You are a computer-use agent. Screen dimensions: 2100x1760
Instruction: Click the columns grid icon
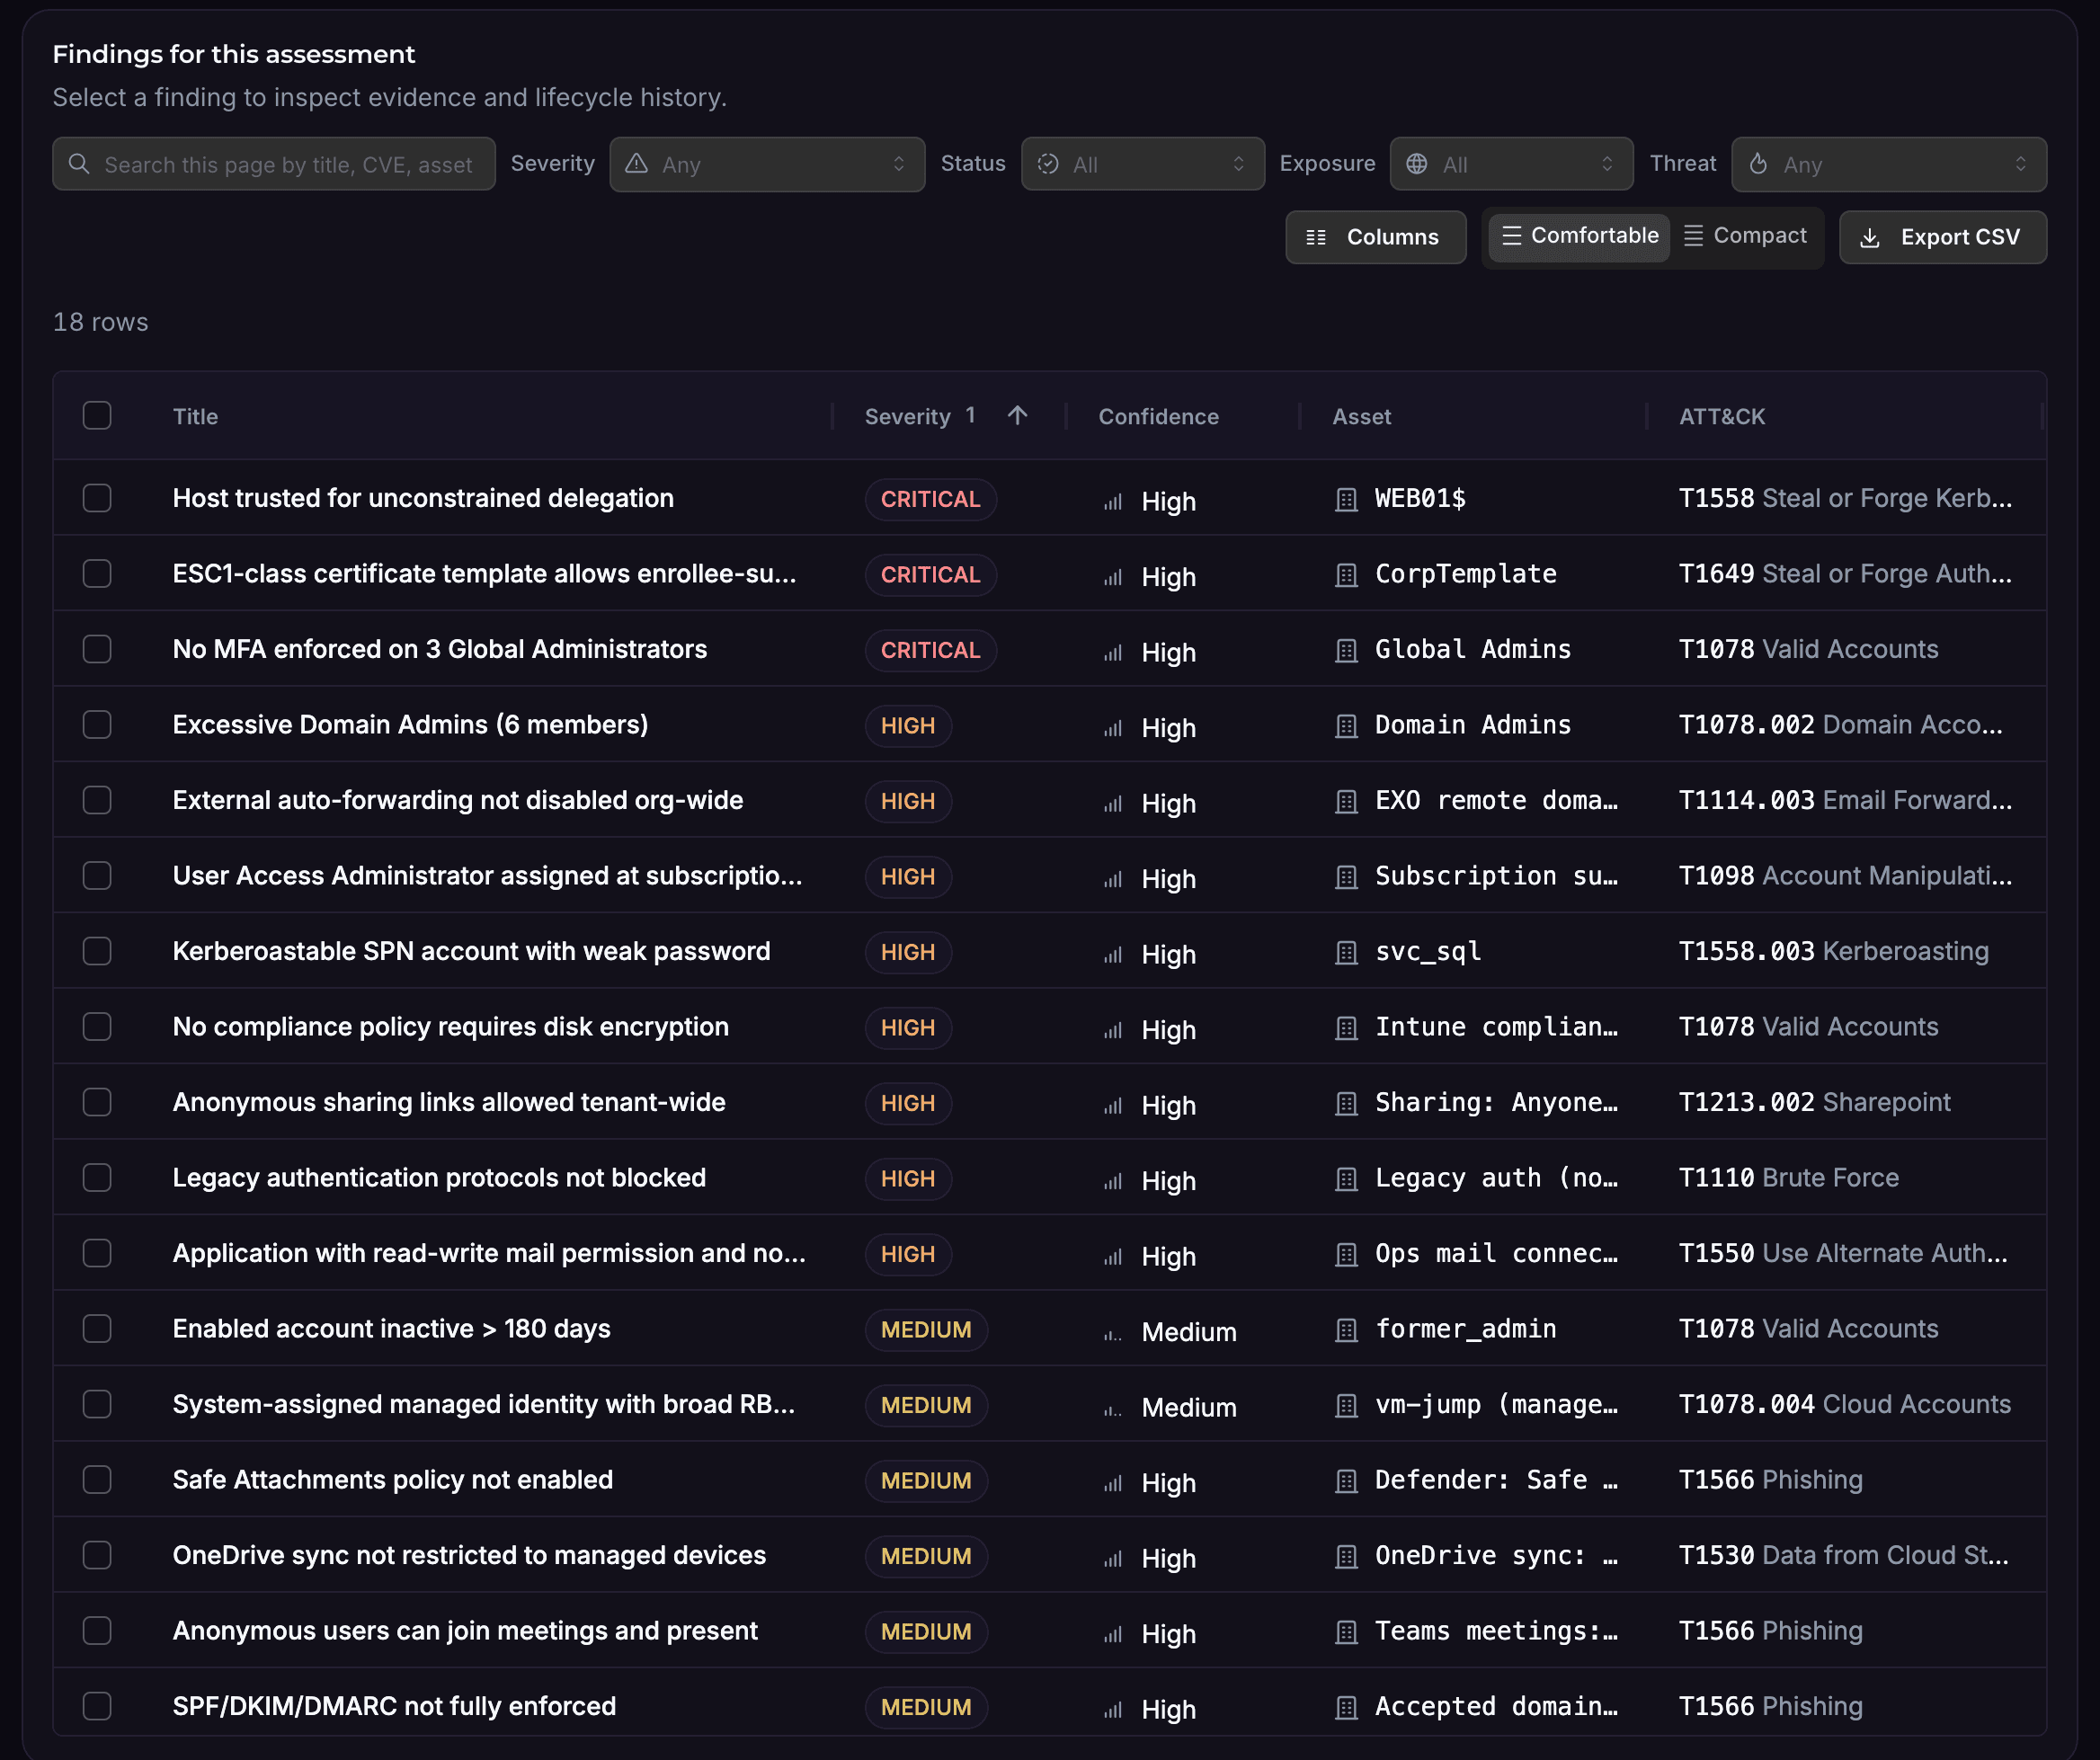(1316, 238)
